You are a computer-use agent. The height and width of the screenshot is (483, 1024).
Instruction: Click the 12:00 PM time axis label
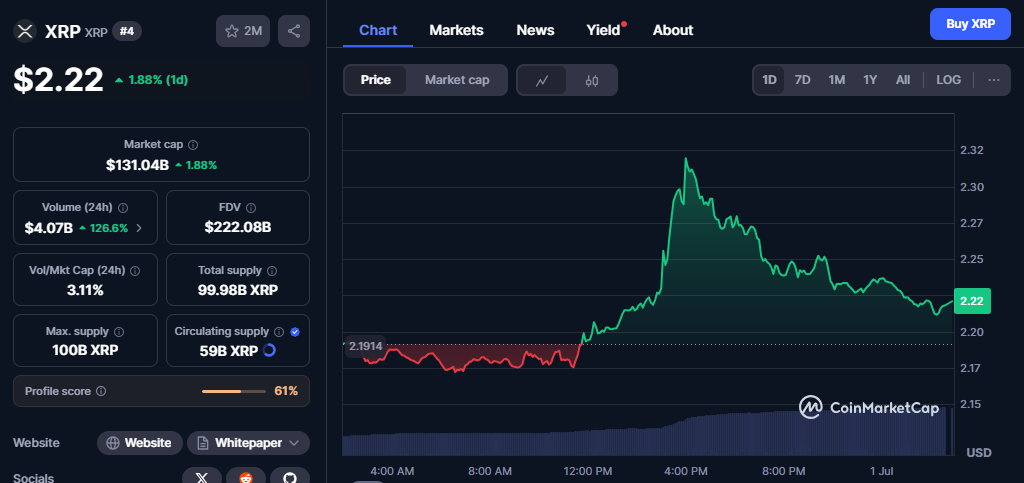click(x=589, y=471)
